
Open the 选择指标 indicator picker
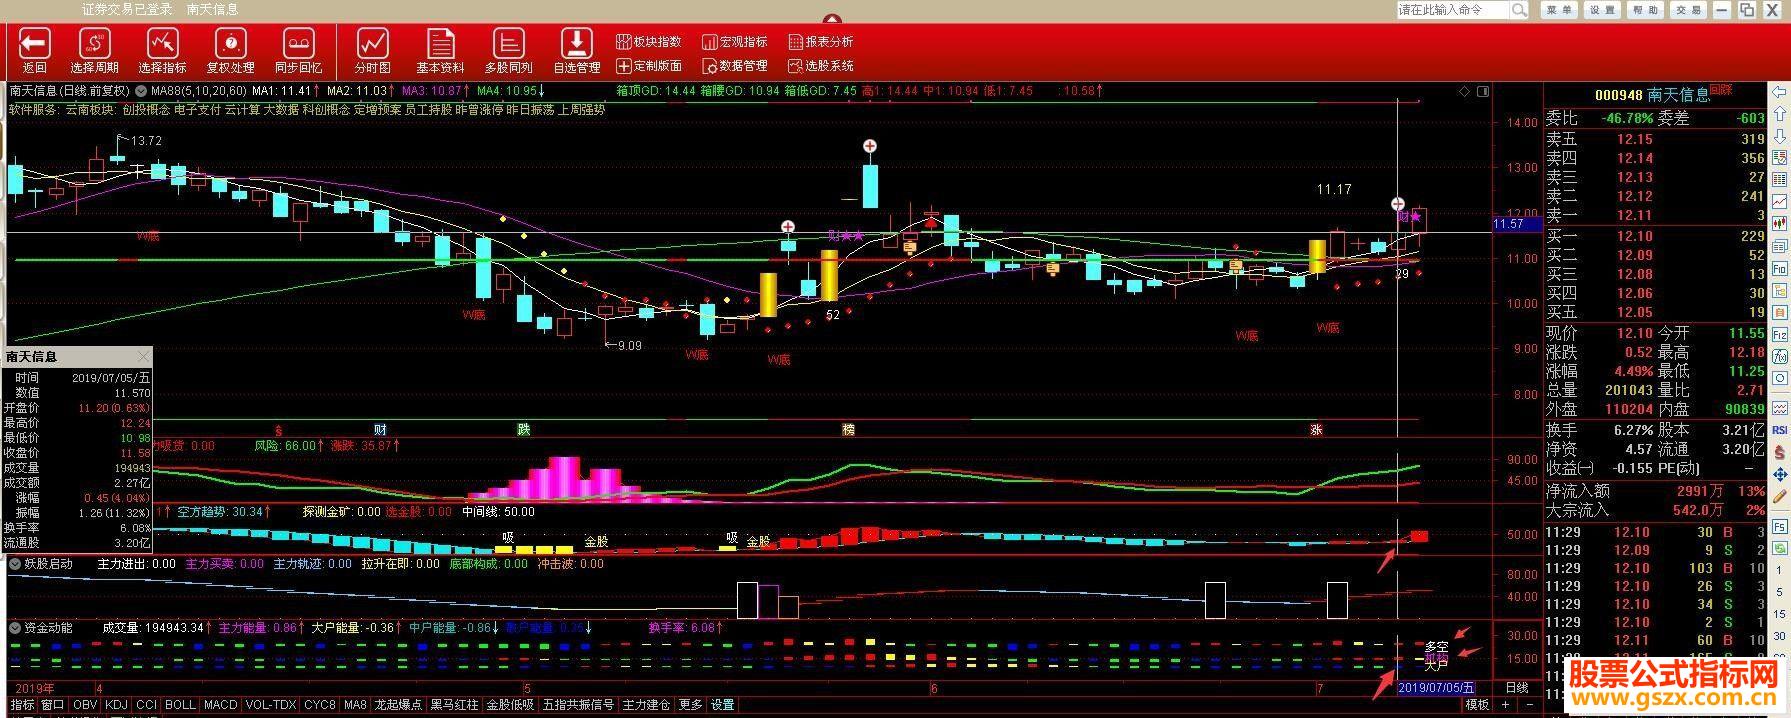163,51
